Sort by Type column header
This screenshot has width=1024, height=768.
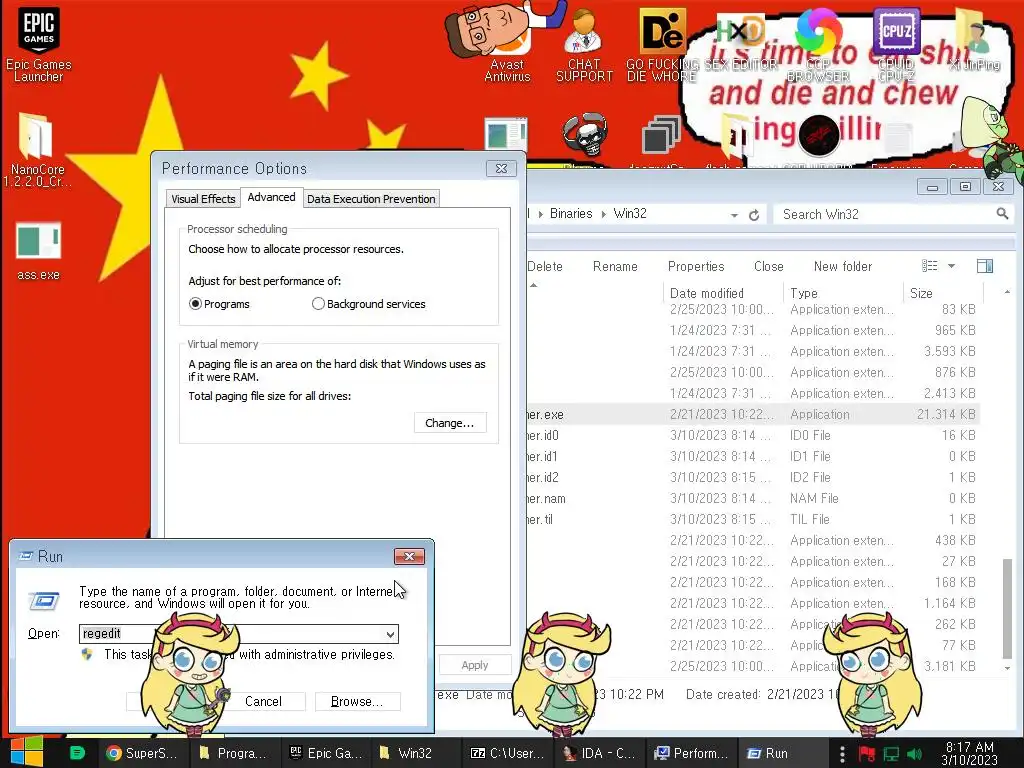842,293
